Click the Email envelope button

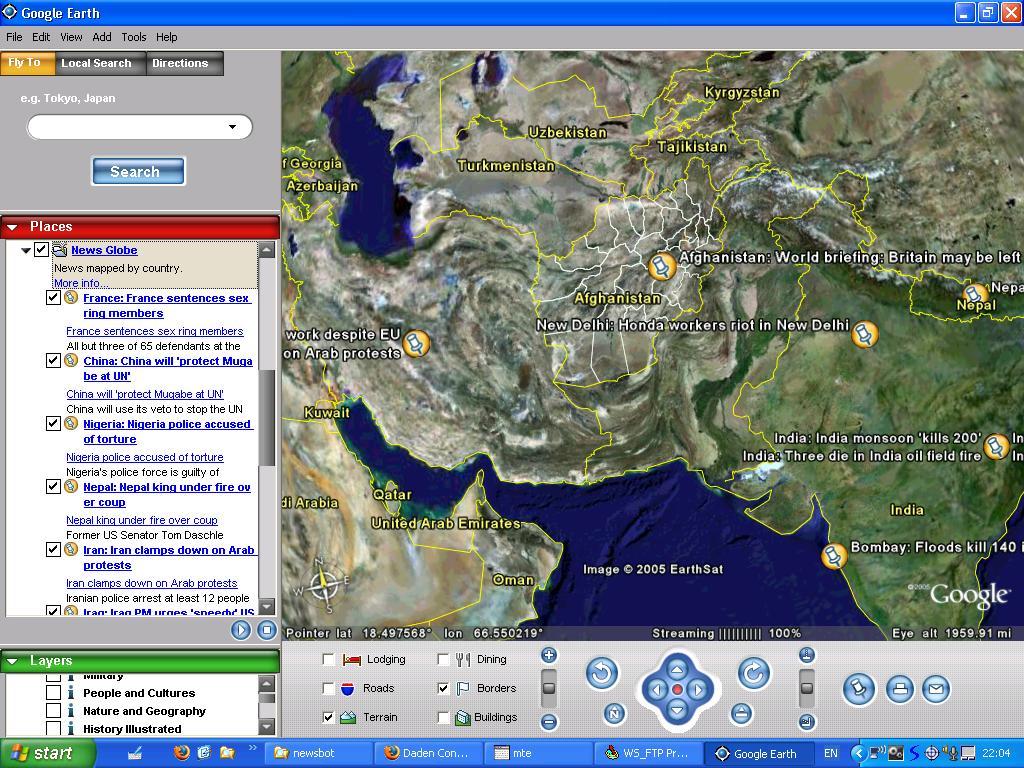tap(936, 689)
